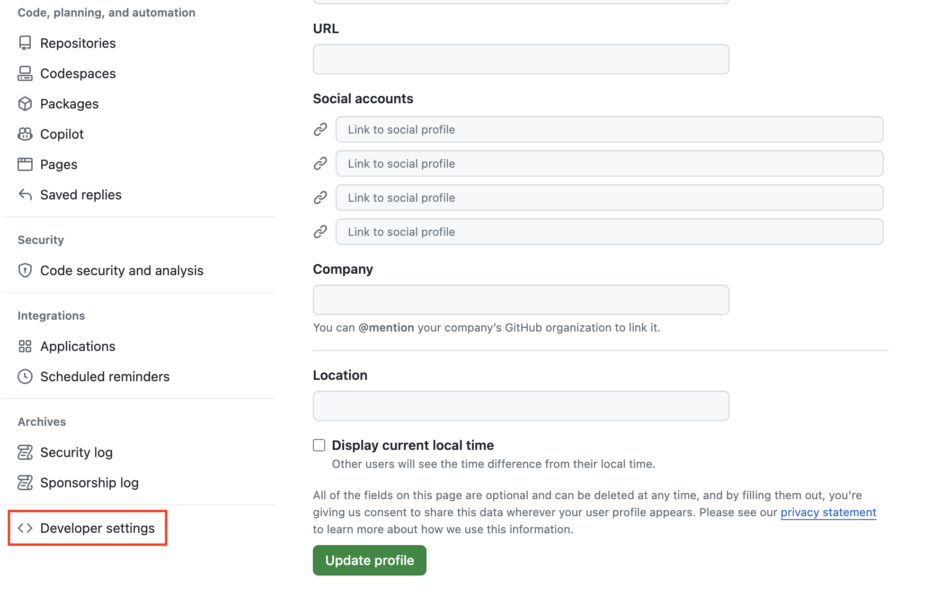Click the Repositories book icon
940x592 pixels.
[25, 43]
